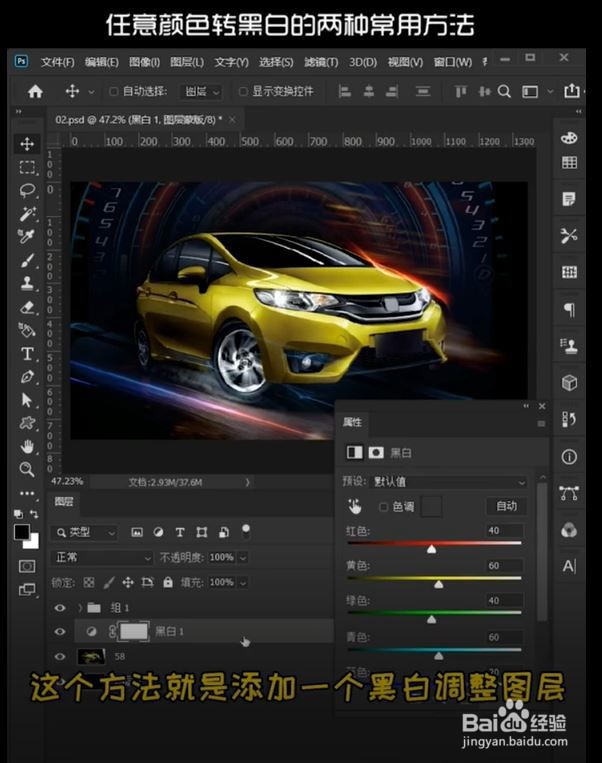Select the Eyedropper tool
This screenshot has width=602, height=763.
click(x=27, y=237)
